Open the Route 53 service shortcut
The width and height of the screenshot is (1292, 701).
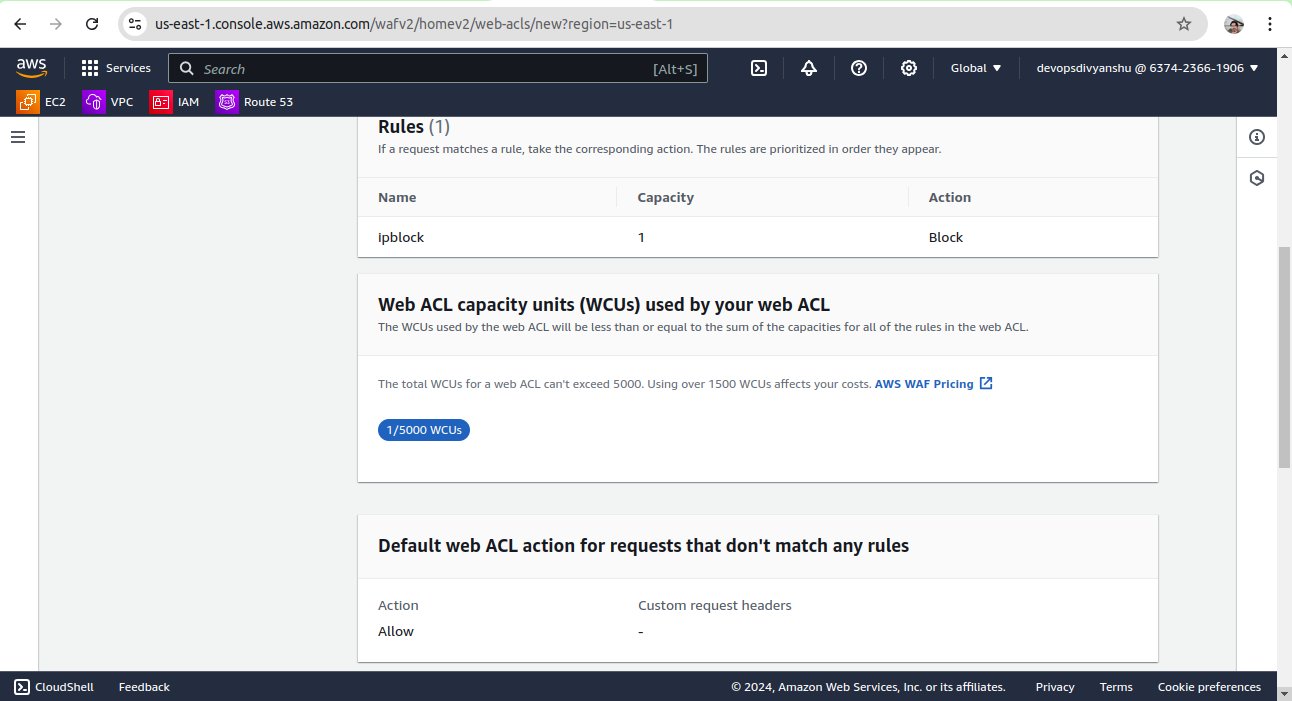(x=255, y=102)
